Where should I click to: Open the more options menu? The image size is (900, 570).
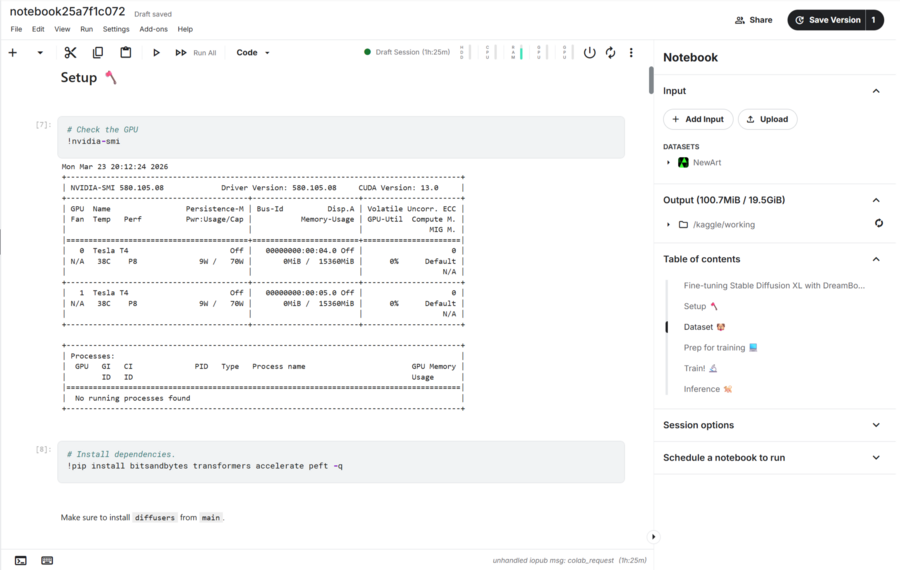tap(631, 53)
